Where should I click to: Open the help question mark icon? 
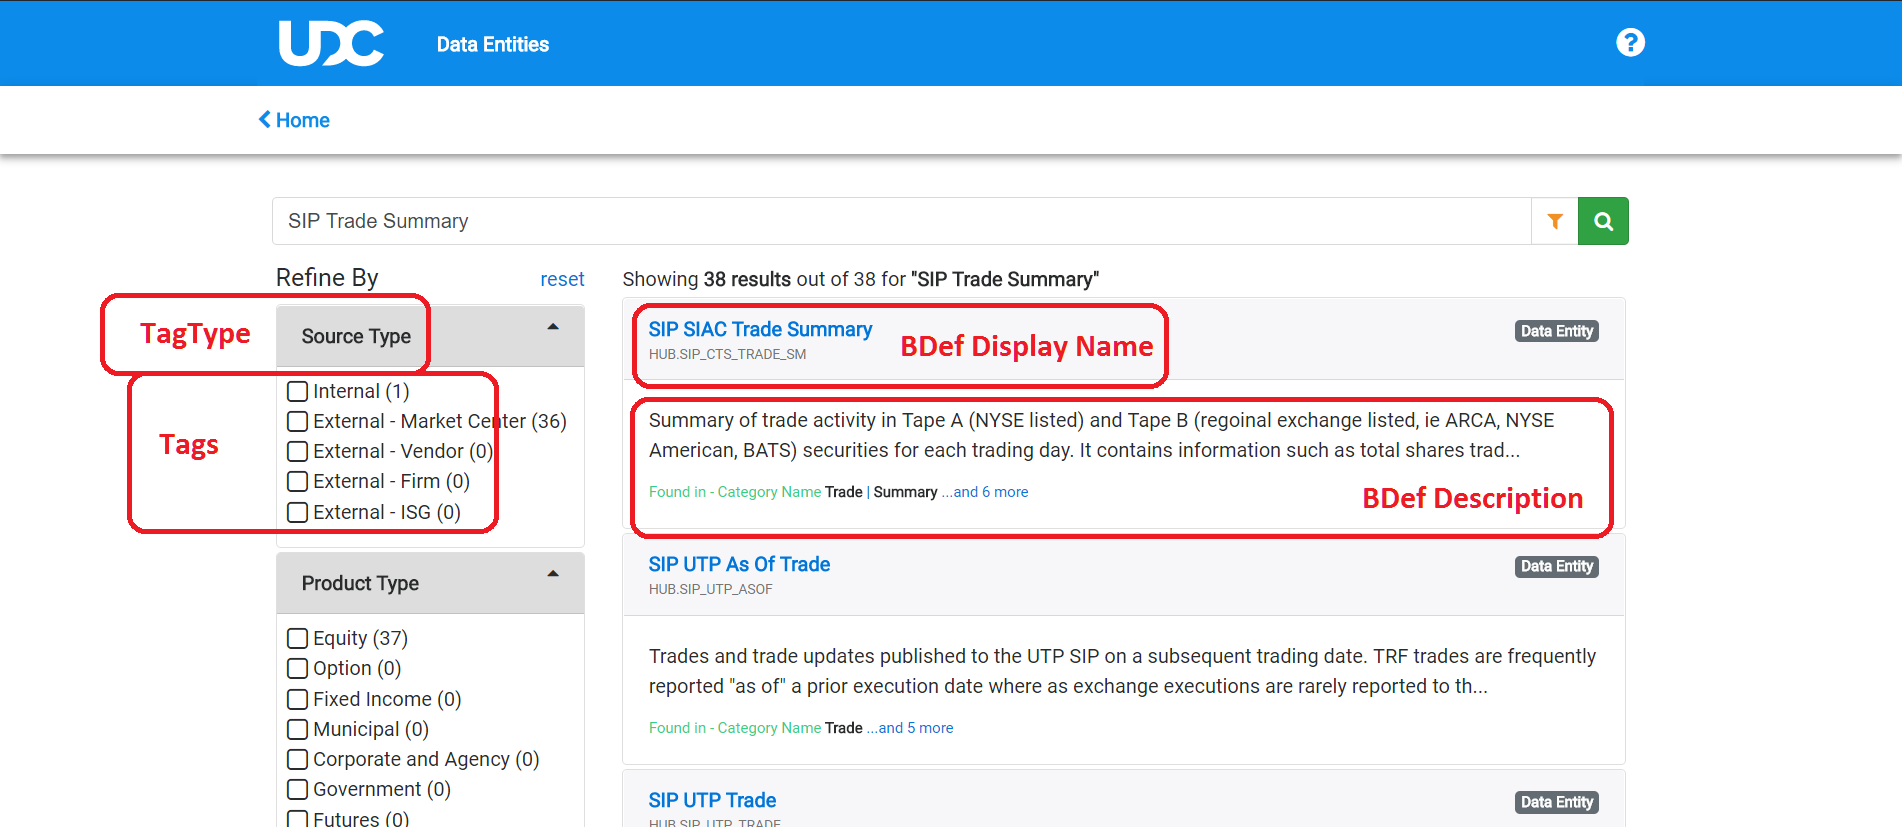pos(1630,43)
